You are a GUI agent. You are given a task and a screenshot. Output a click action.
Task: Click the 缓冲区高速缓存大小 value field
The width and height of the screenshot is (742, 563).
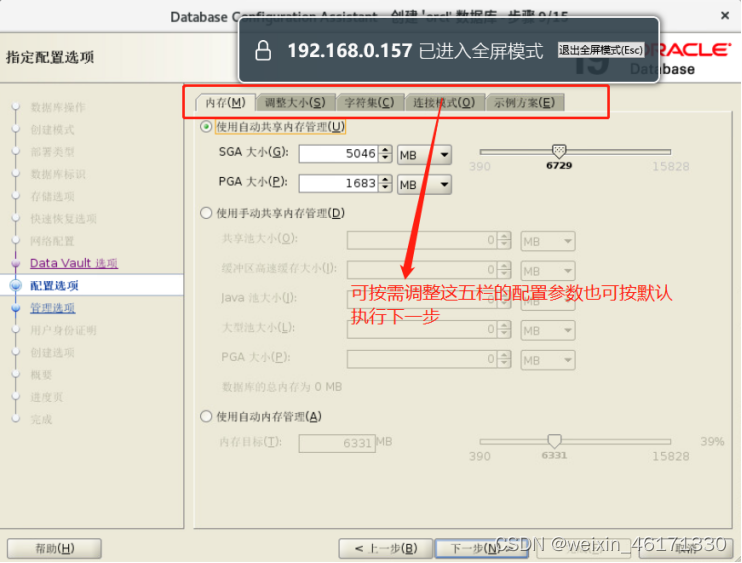coord(422,270)
